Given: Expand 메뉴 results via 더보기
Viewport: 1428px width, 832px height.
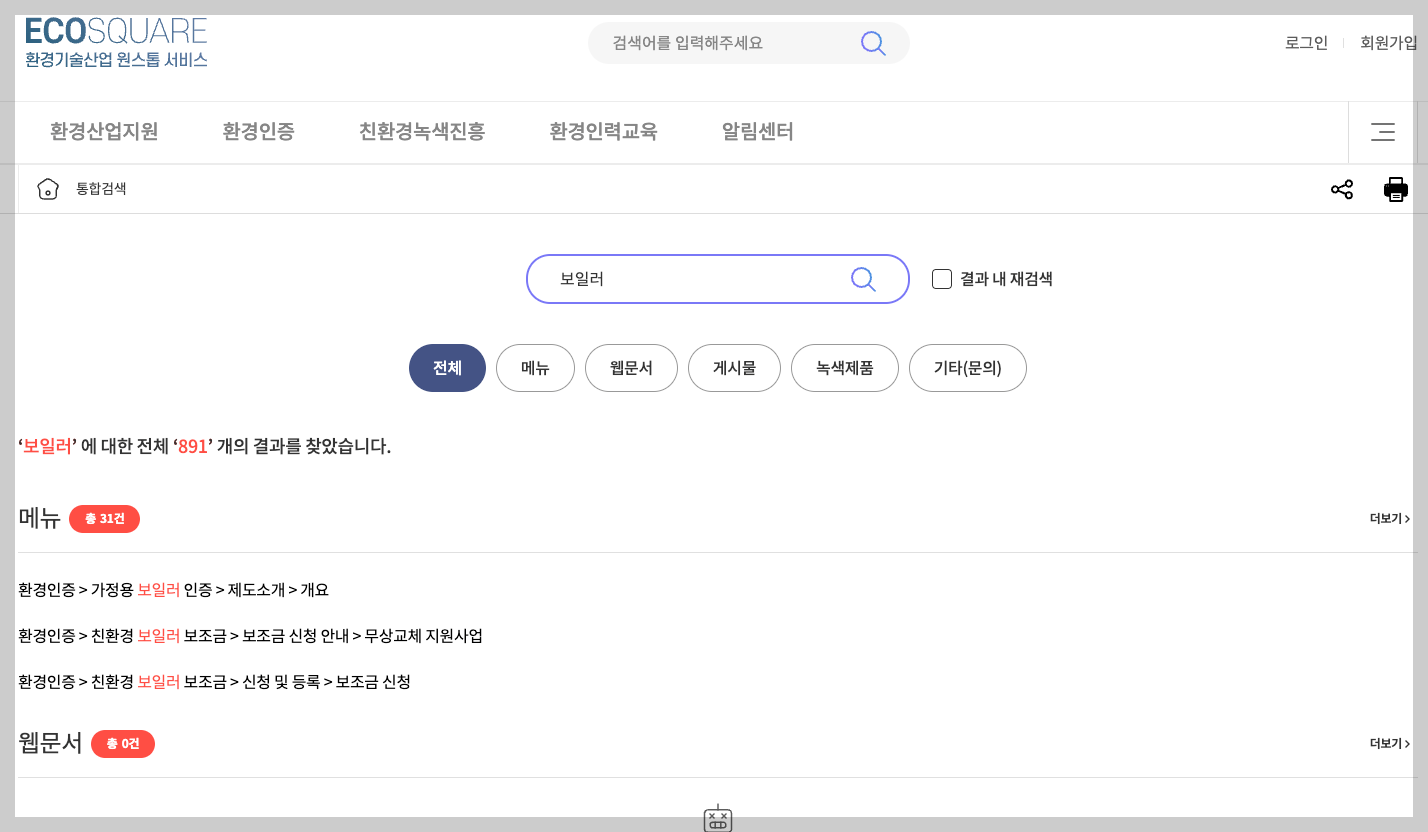Looking at the screenshot, I should [x=1389, y=518].
